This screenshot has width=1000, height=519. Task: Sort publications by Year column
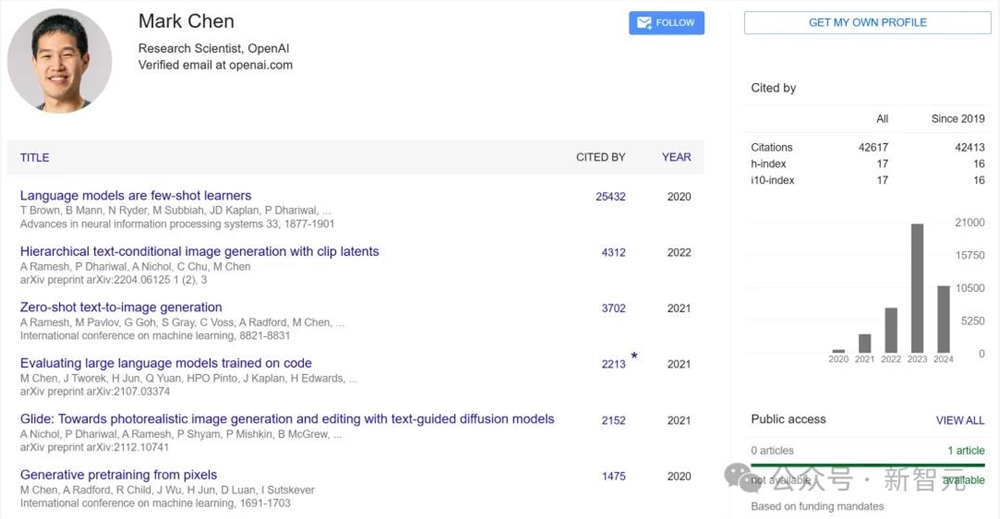[676, 157]
